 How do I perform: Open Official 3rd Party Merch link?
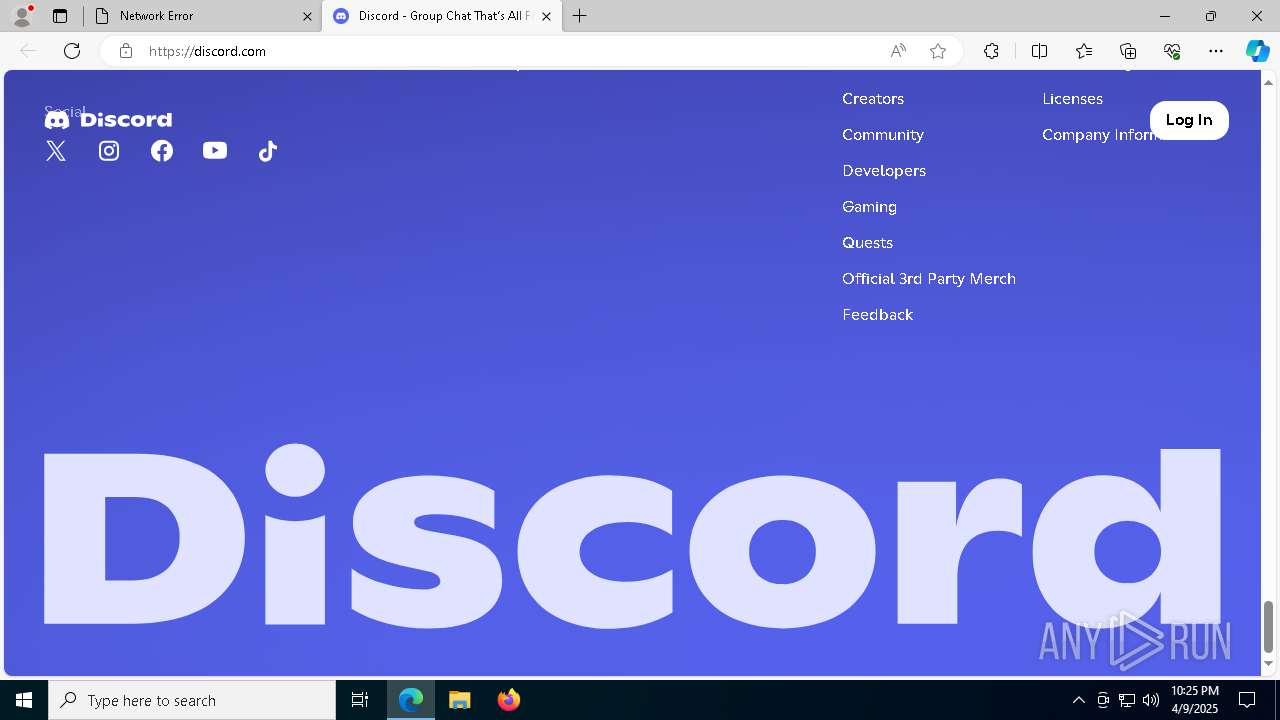click(x=929, y=279)
